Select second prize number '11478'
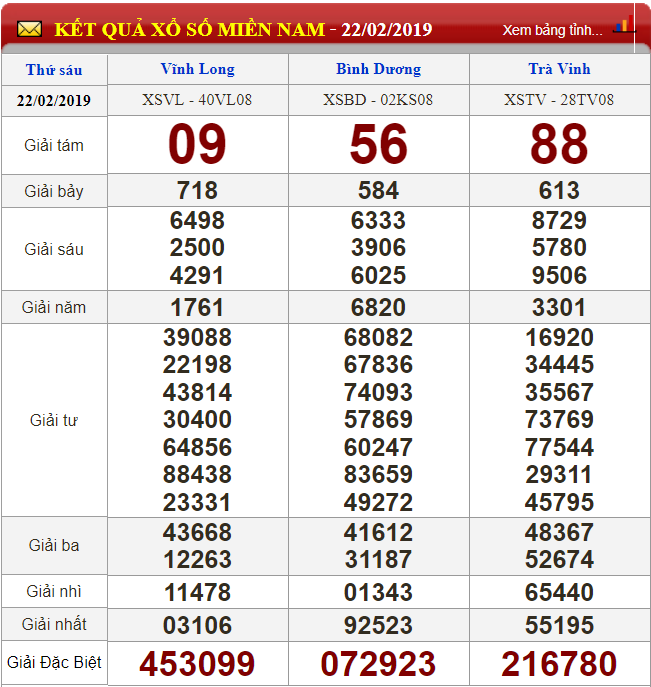Image resolution: width=651 pixels, height=687 pixels. 197,593
